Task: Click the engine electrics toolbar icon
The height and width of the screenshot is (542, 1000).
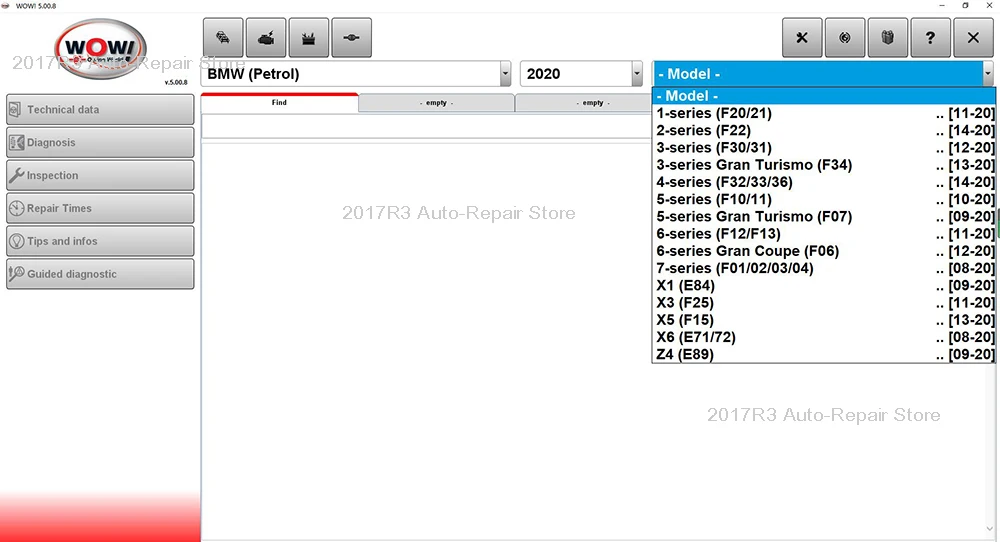Action: click(266, 38)
